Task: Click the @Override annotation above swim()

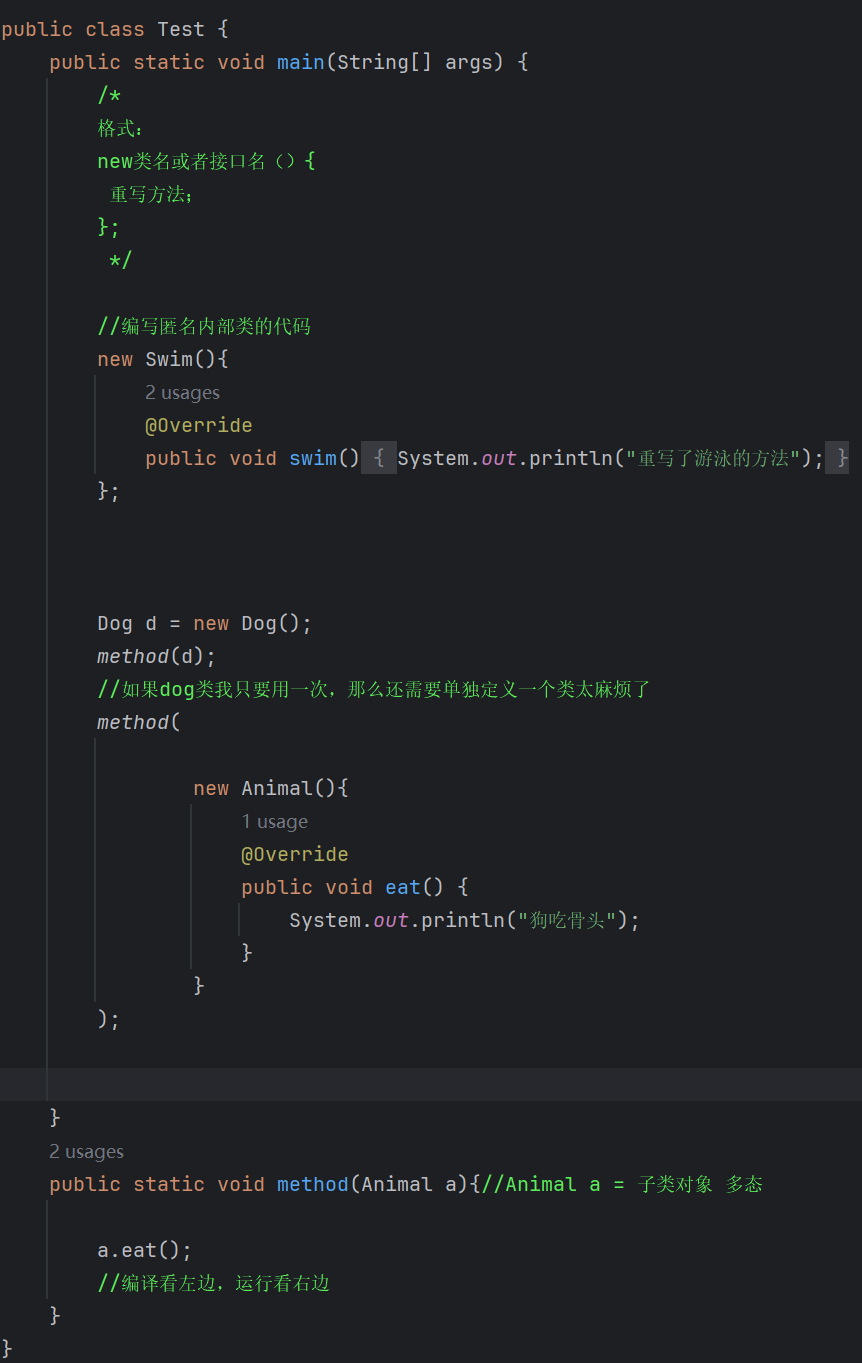Action: point(198,426)
